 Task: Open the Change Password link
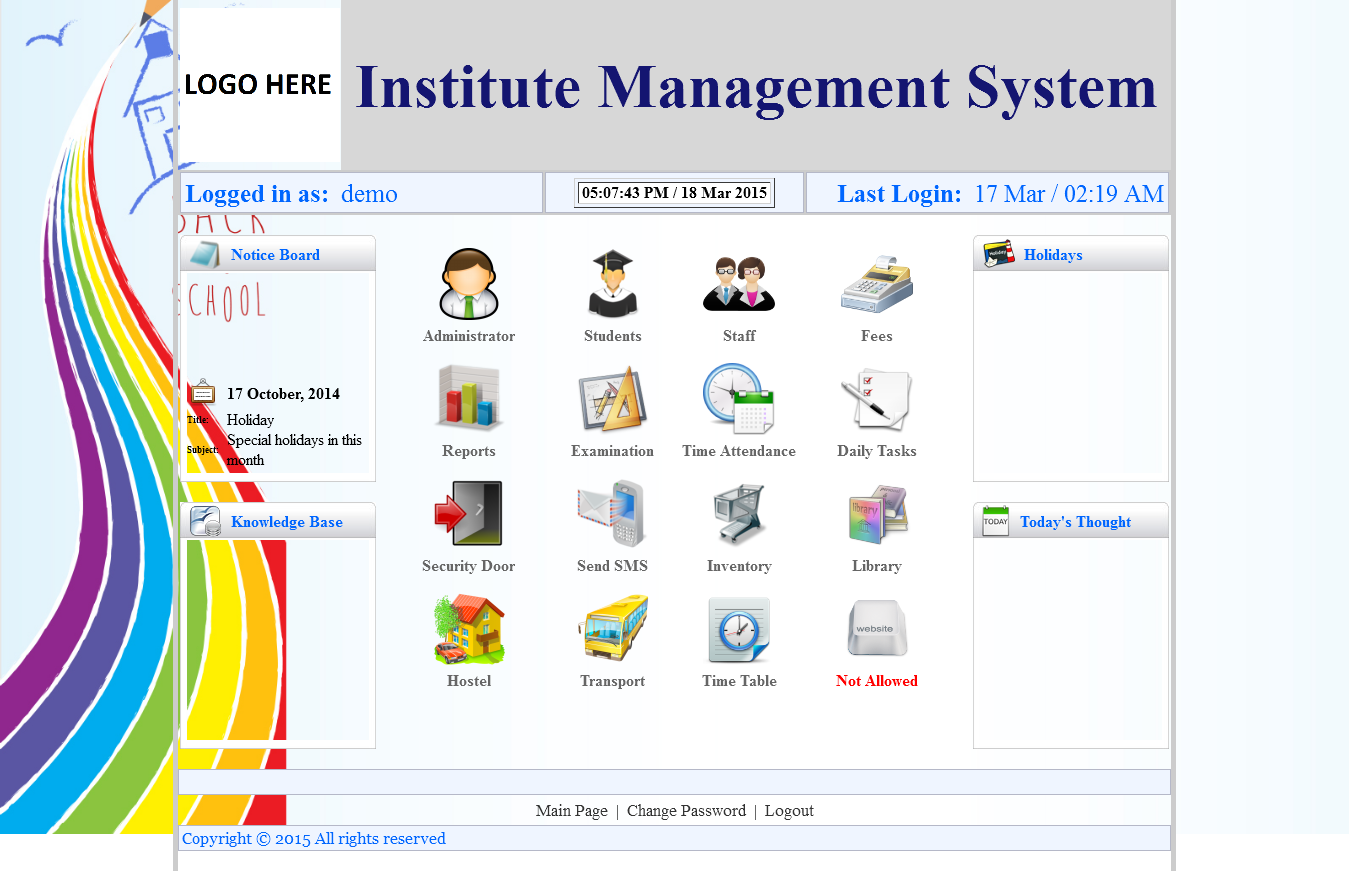tap(686, 810)
